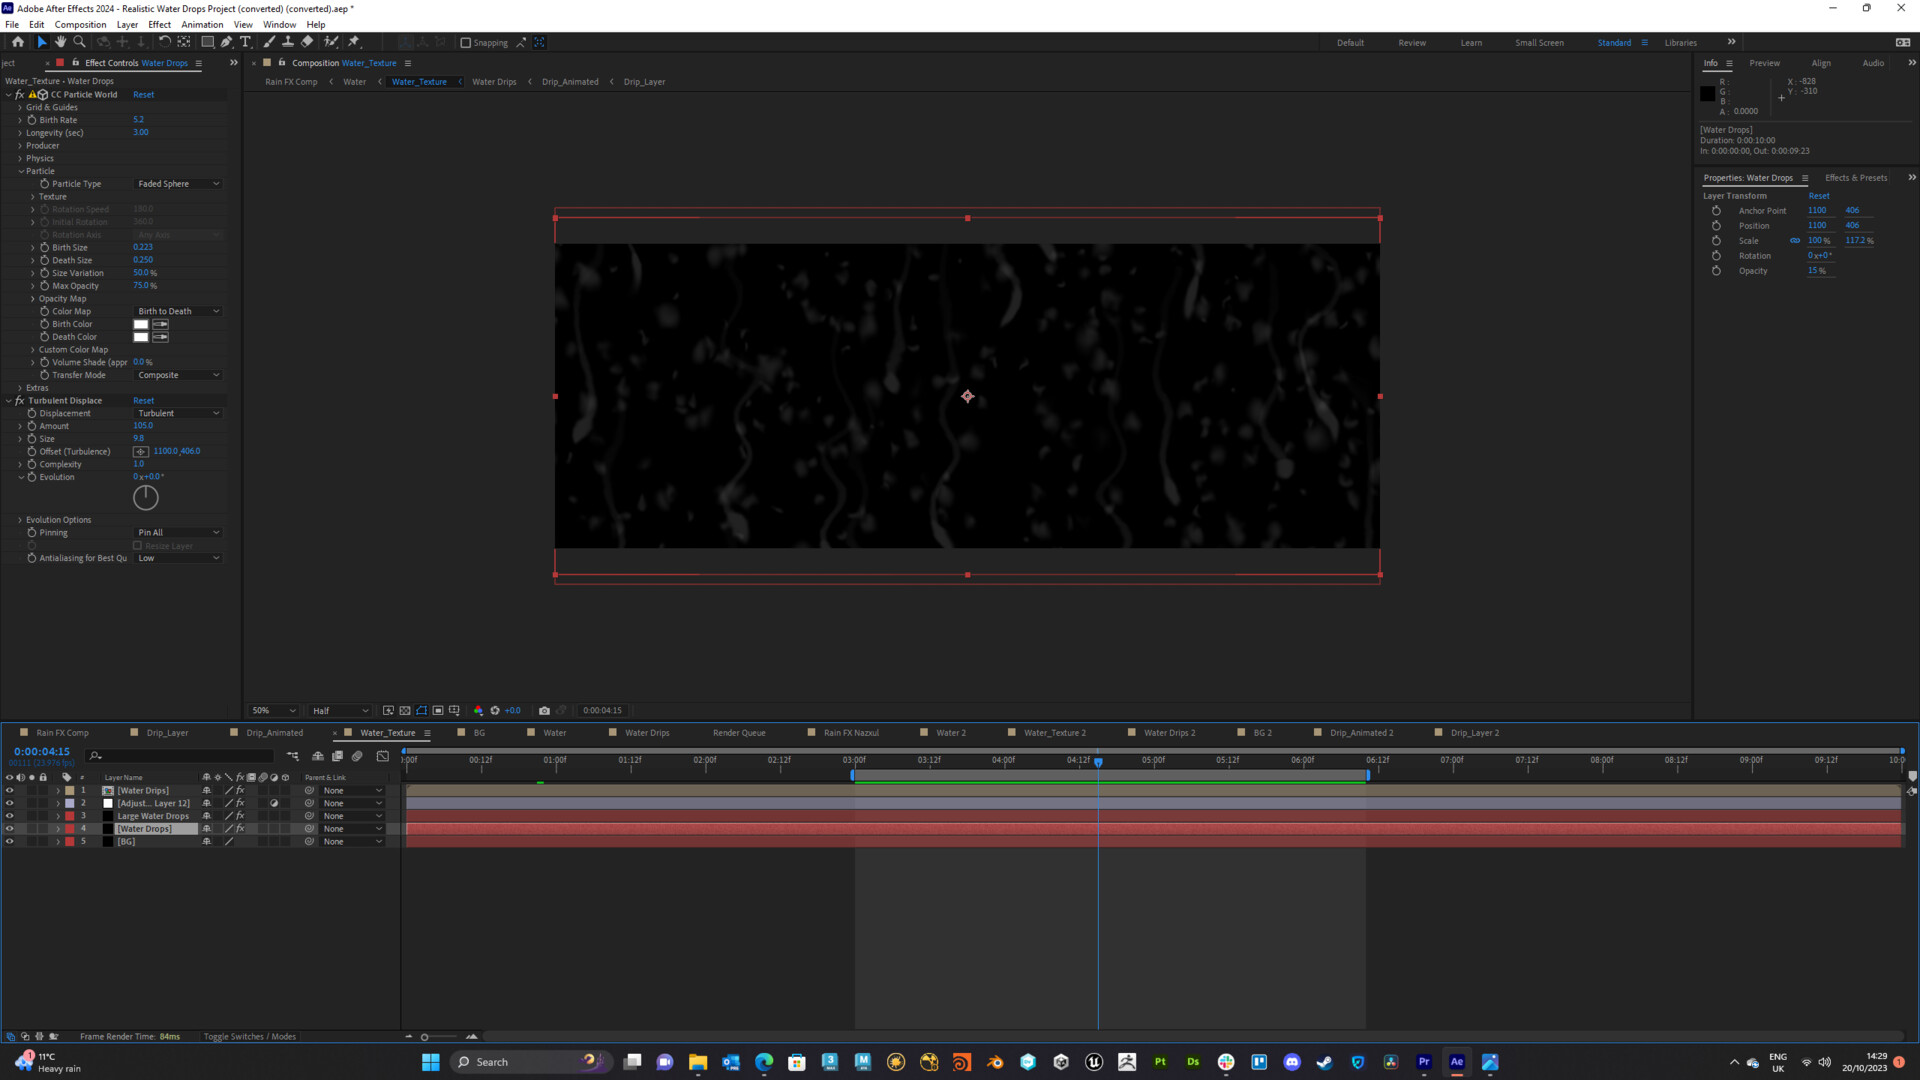Select the Hand tool in the toolbar
1920x1080 pixels.
coord(60,42)
